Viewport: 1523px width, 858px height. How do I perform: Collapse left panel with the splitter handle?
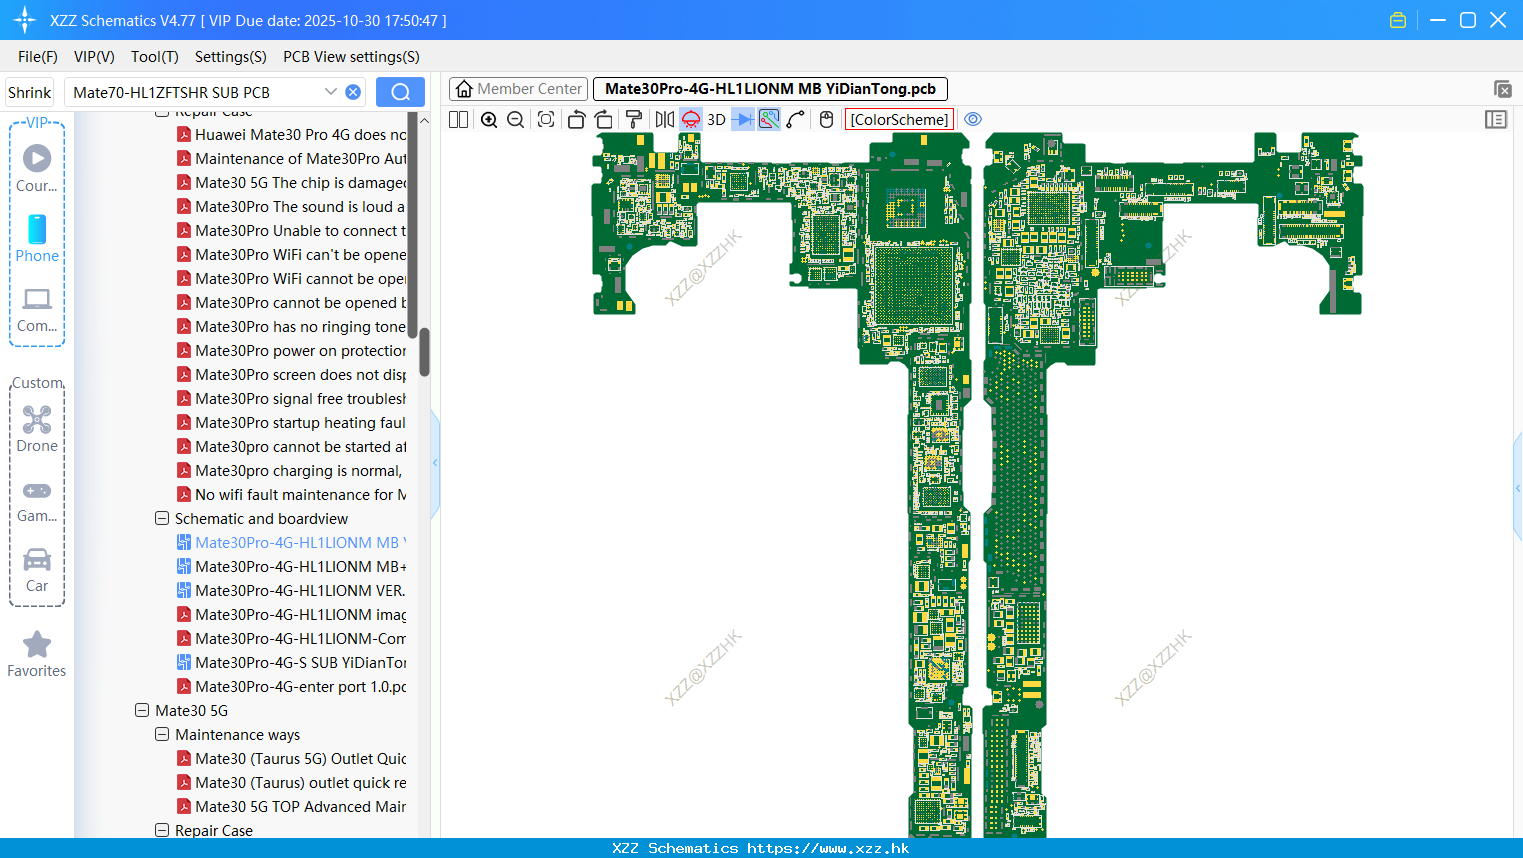click(435, 463)
